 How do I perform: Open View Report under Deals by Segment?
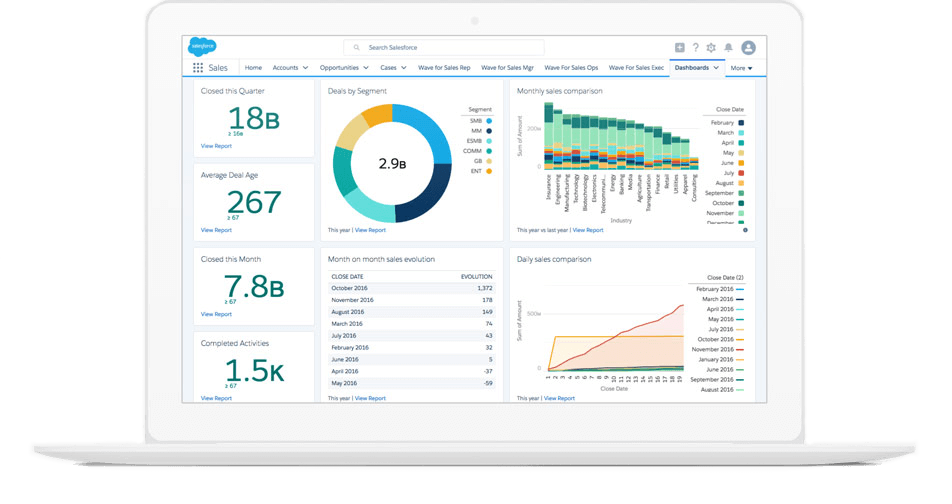point(370,230)
